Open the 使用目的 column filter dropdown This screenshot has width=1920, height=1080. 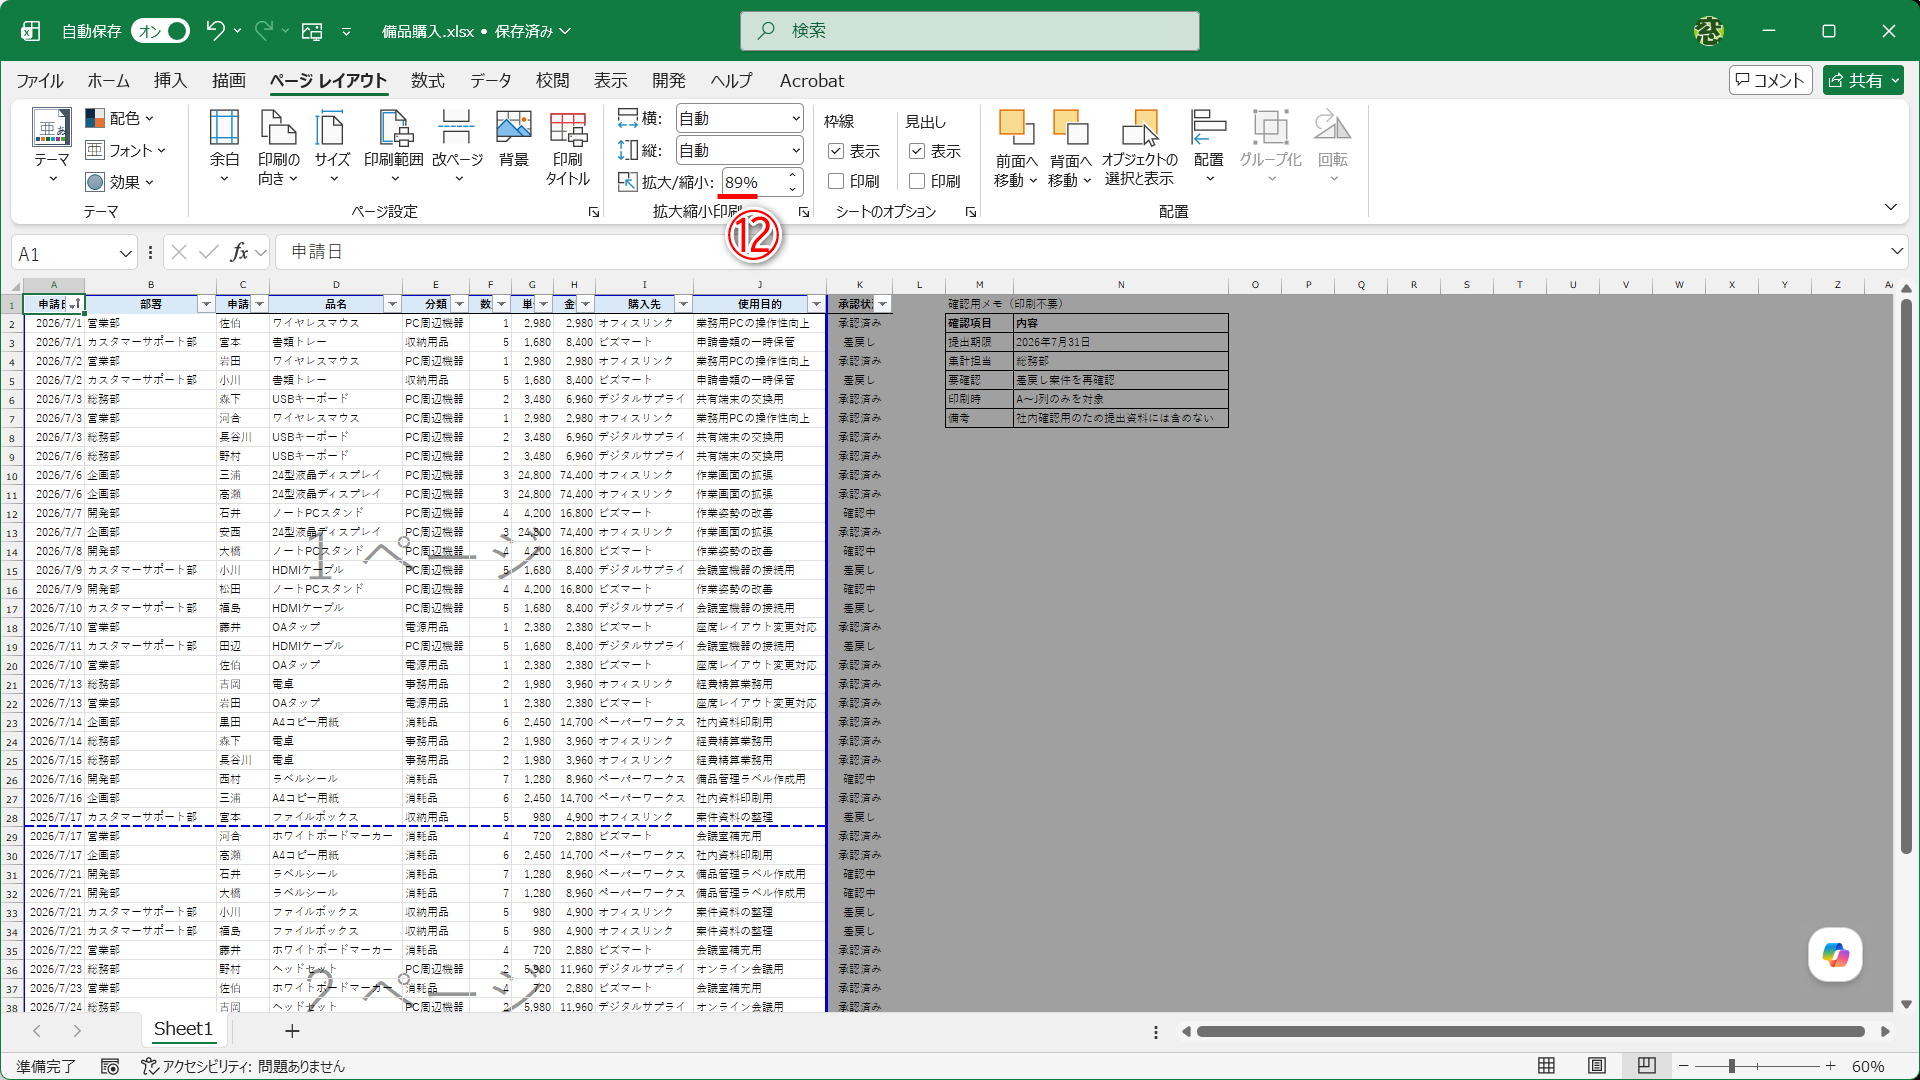click(816, 304)
